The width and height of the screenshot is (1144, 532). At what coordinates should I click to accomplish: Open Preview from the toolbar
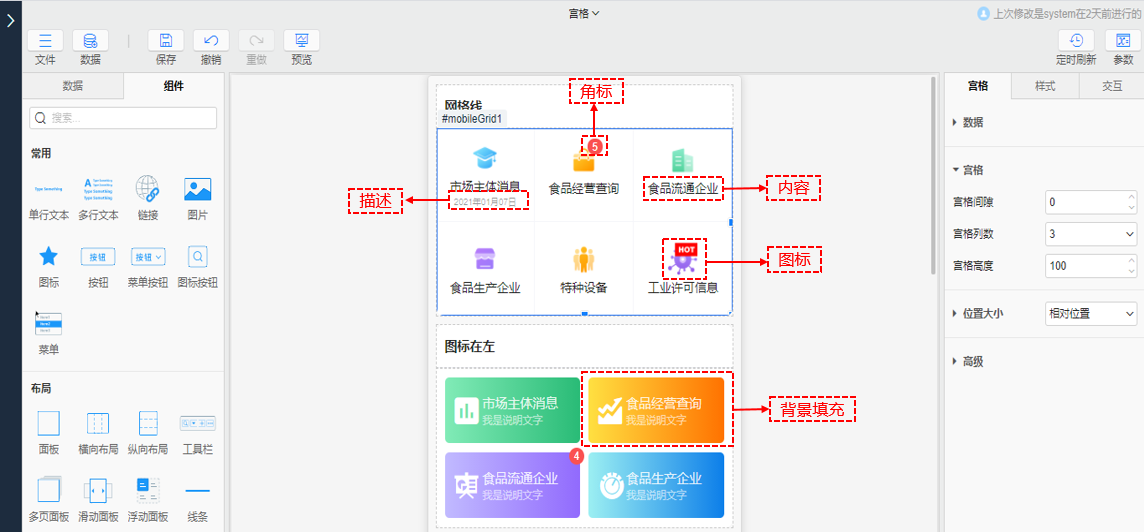(x=301, y=41)
